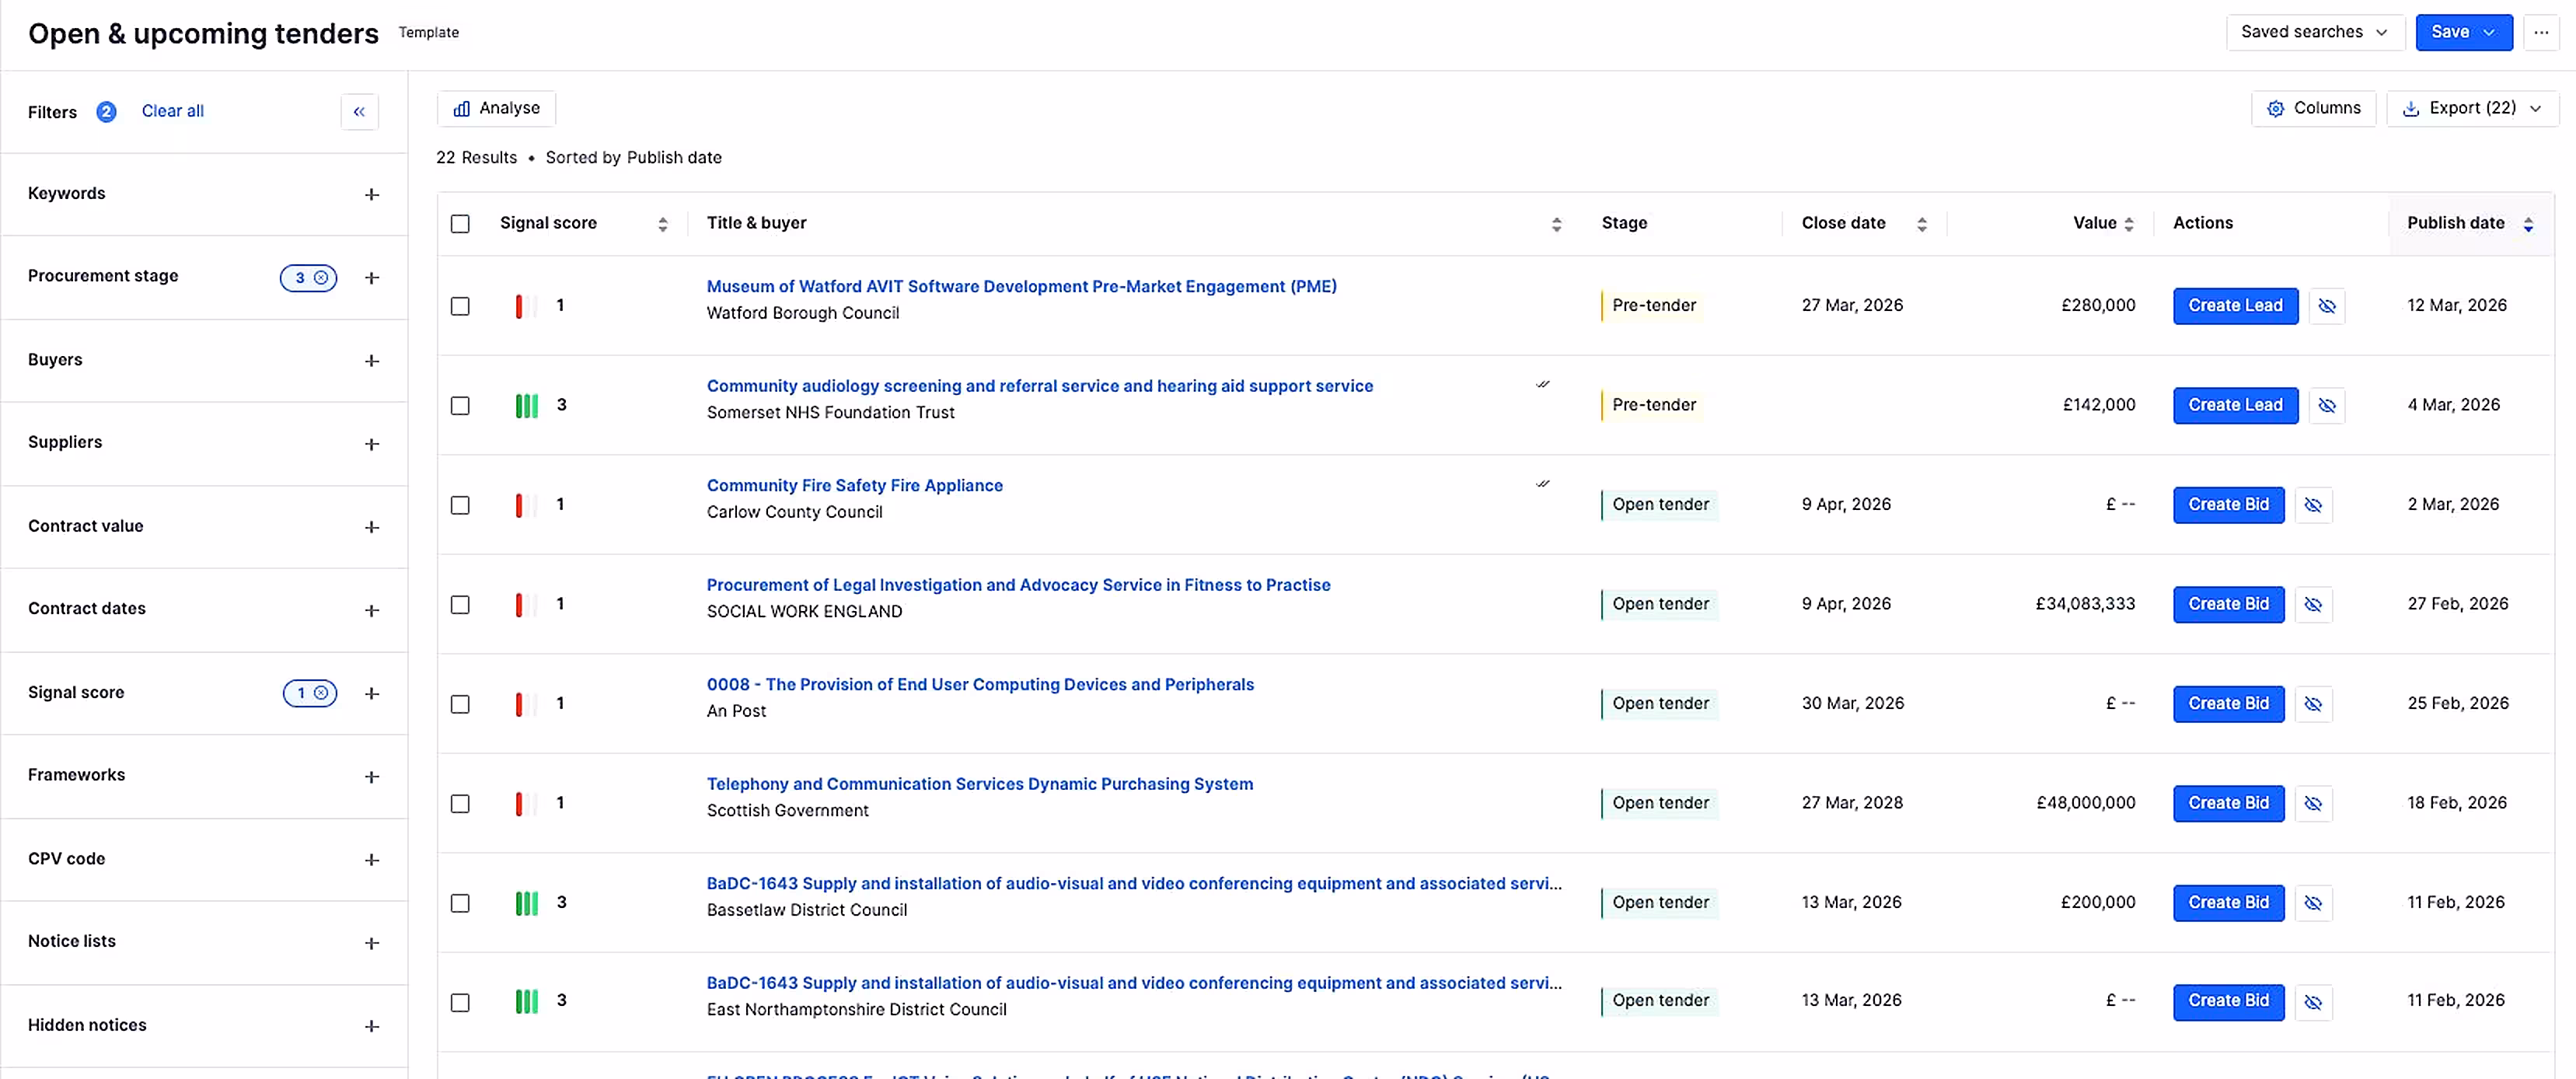Sort table by Signal score column

tap(662, 224)
